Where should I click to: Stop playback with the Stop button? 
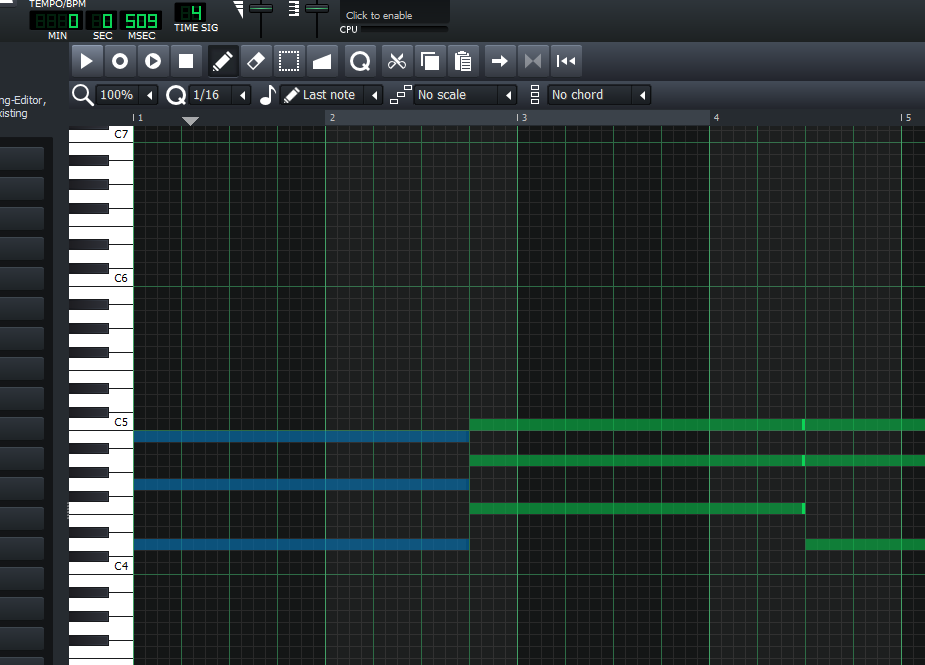(x=186, y=61)
